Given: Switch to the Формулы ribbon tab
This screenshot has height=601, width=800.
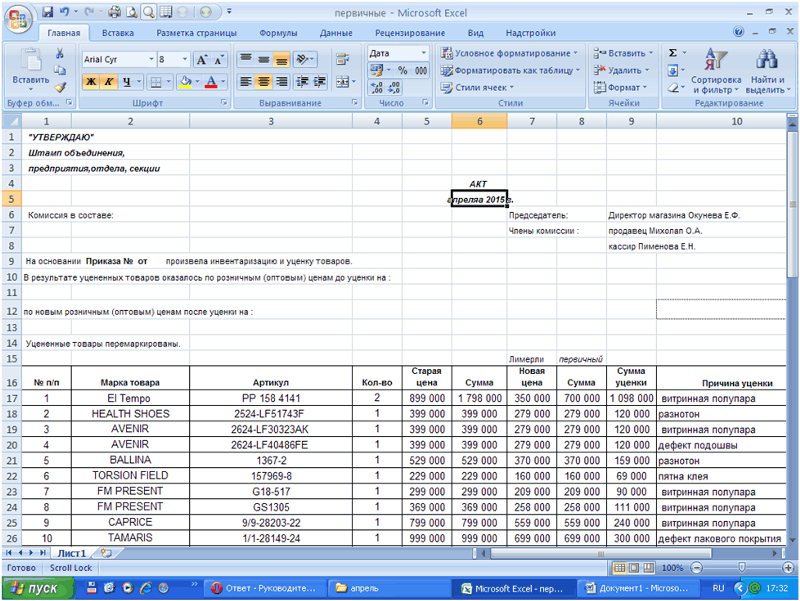Looking at the screenshot, I should point(278,33).
